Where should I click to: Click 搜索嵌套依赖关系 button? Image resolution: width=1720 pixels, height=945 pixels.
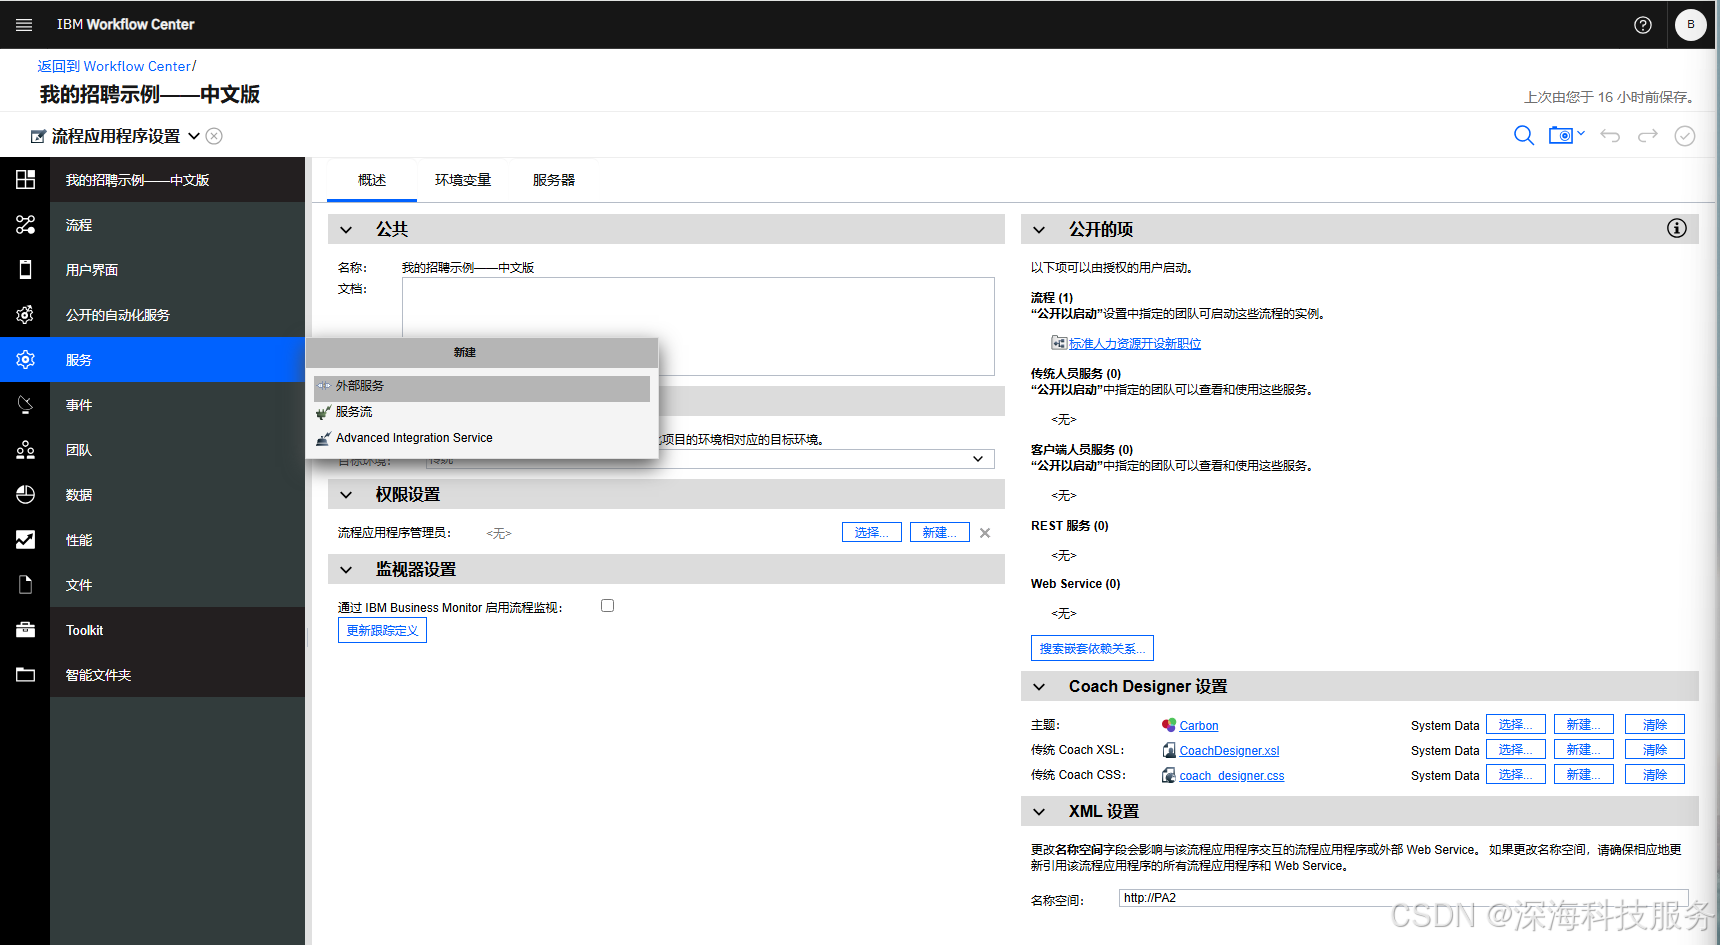(1092, 648)
